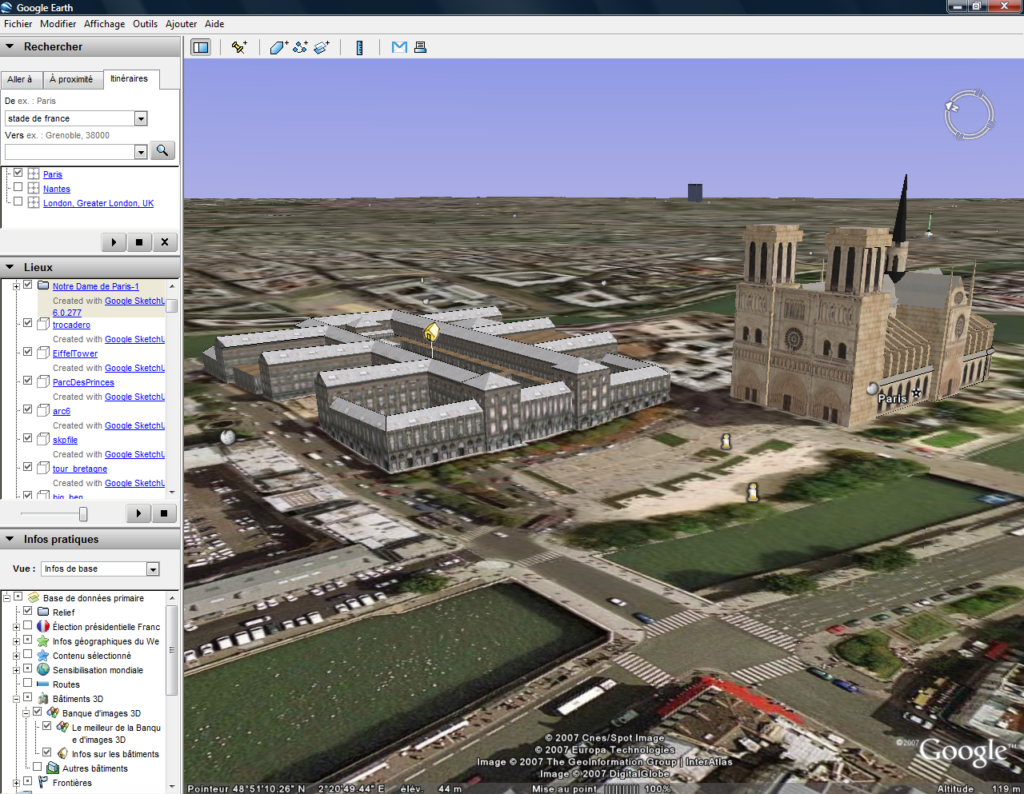
Task: Open the Fichier menu
Action: tap(18, 24)
